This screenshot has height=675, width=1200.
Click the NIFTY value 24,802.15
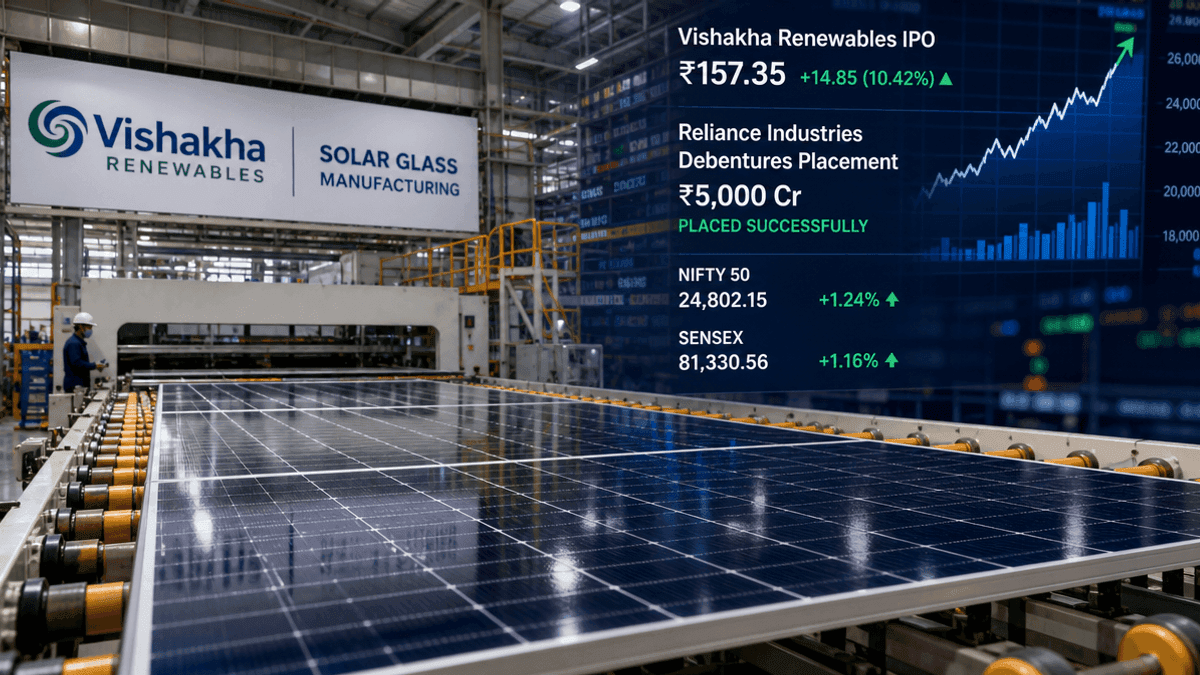click(722, 299)
